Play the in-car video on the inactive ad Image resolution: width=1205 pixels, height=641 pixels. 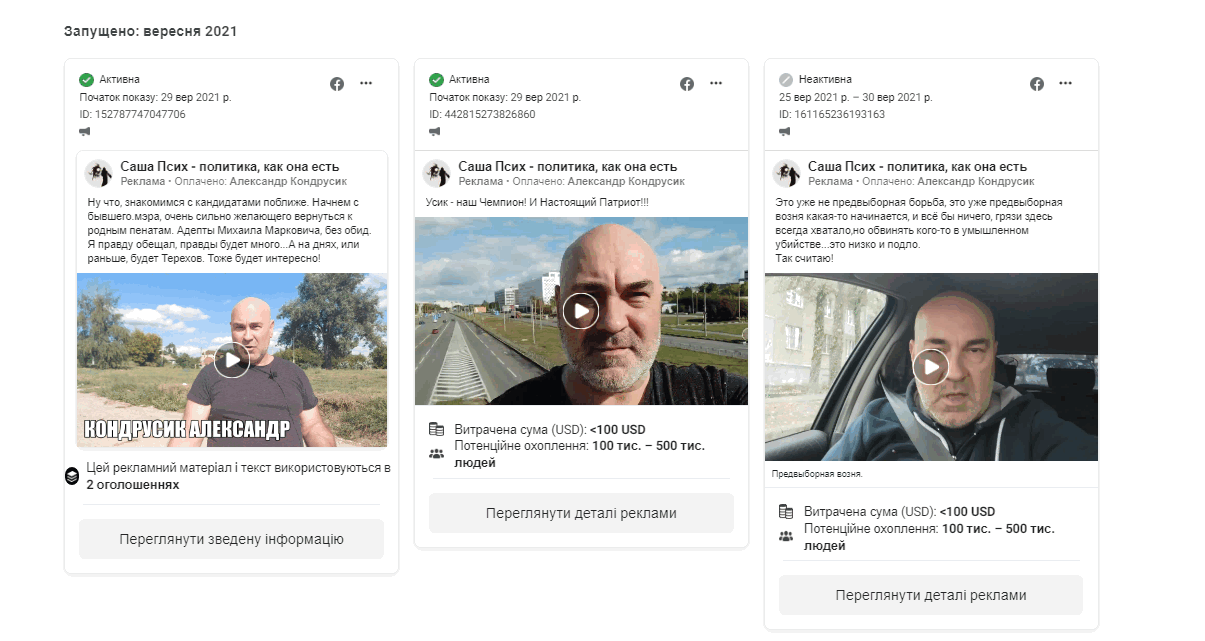click(x=931, y=367)
